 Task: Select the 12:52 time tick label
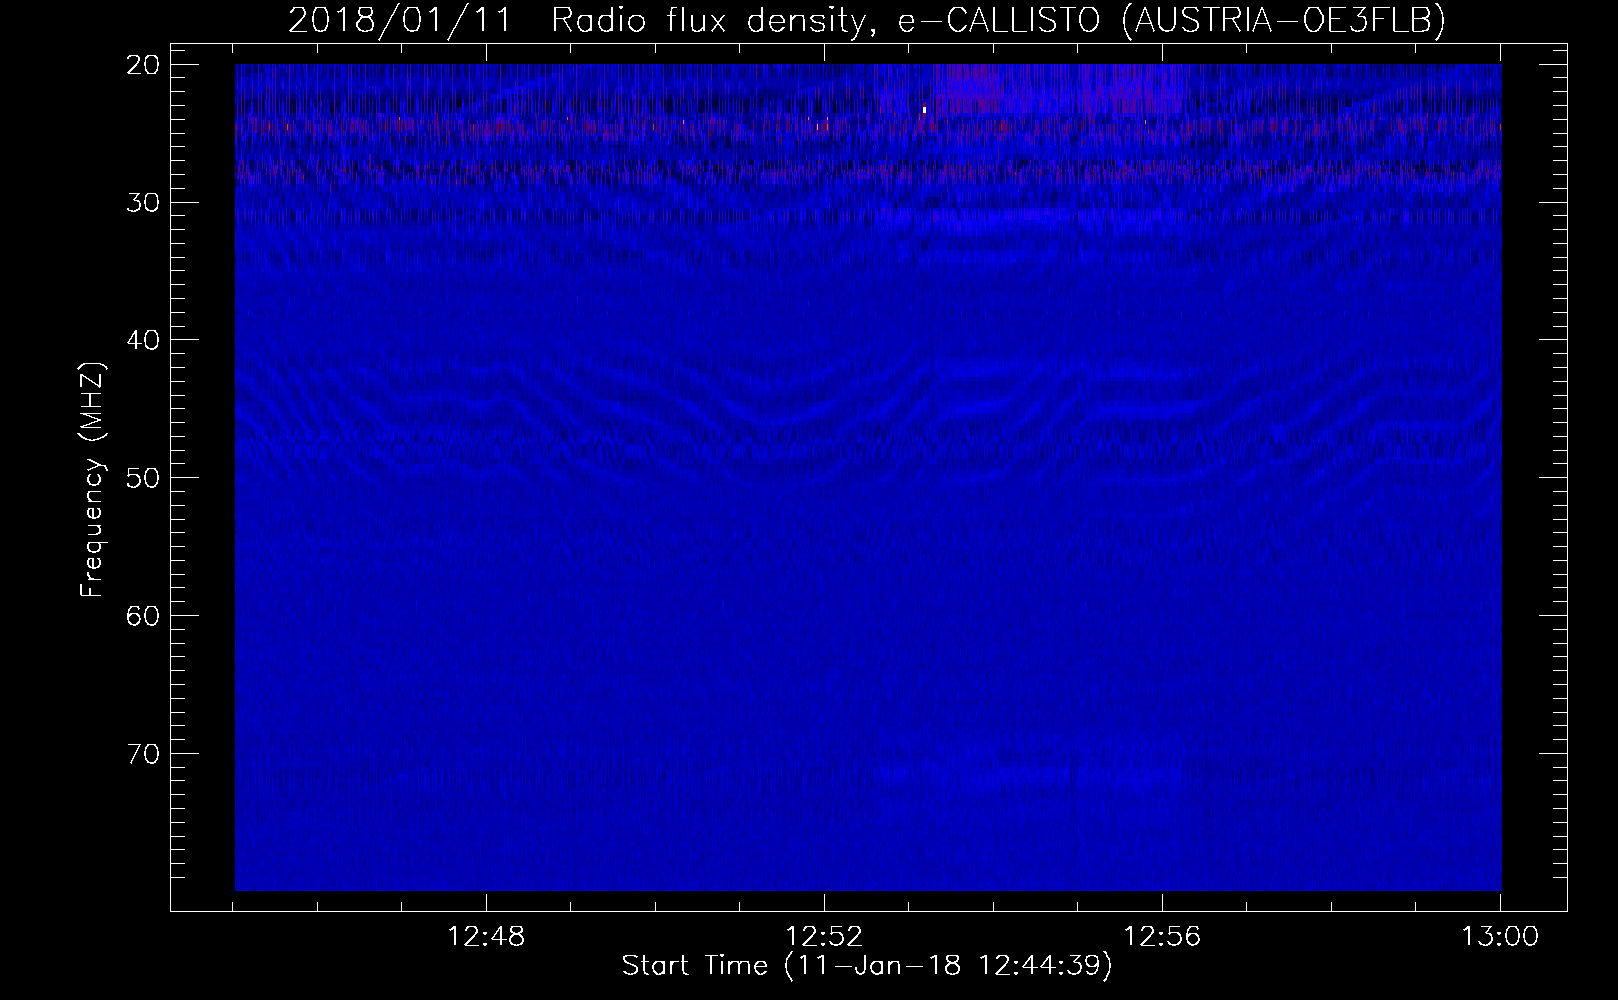pos(824,937)
